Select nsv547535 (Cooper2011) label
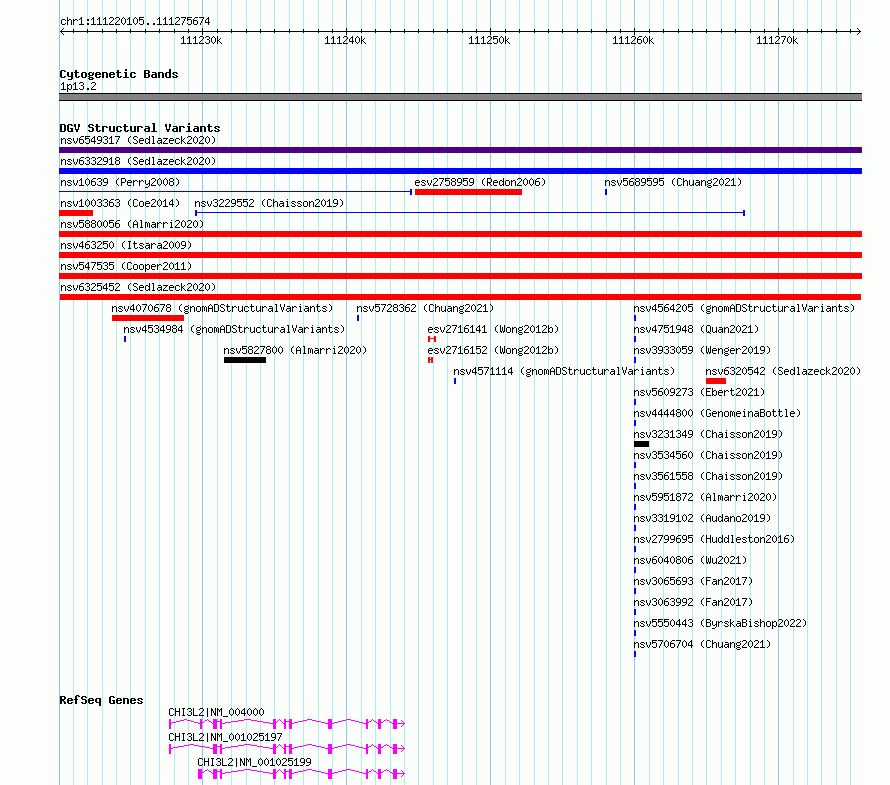 pos(126,266)
